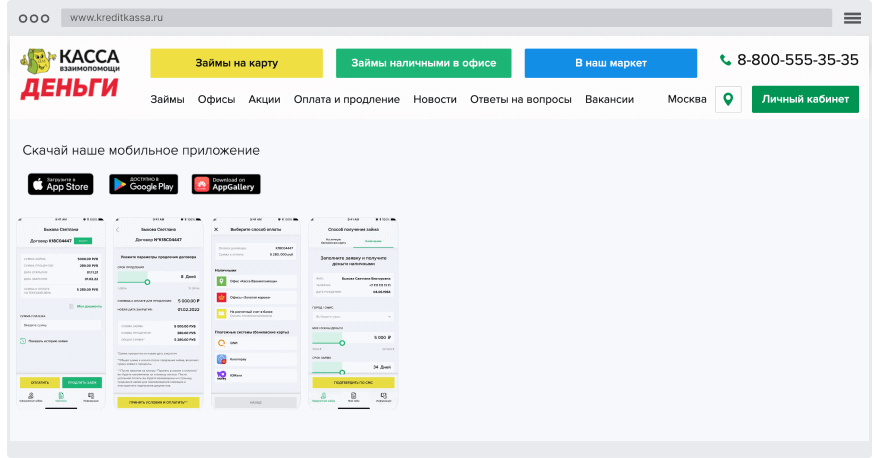Open the Займы navigation item
Viewport: 879px width, 458px height.
tap(167, 99)
